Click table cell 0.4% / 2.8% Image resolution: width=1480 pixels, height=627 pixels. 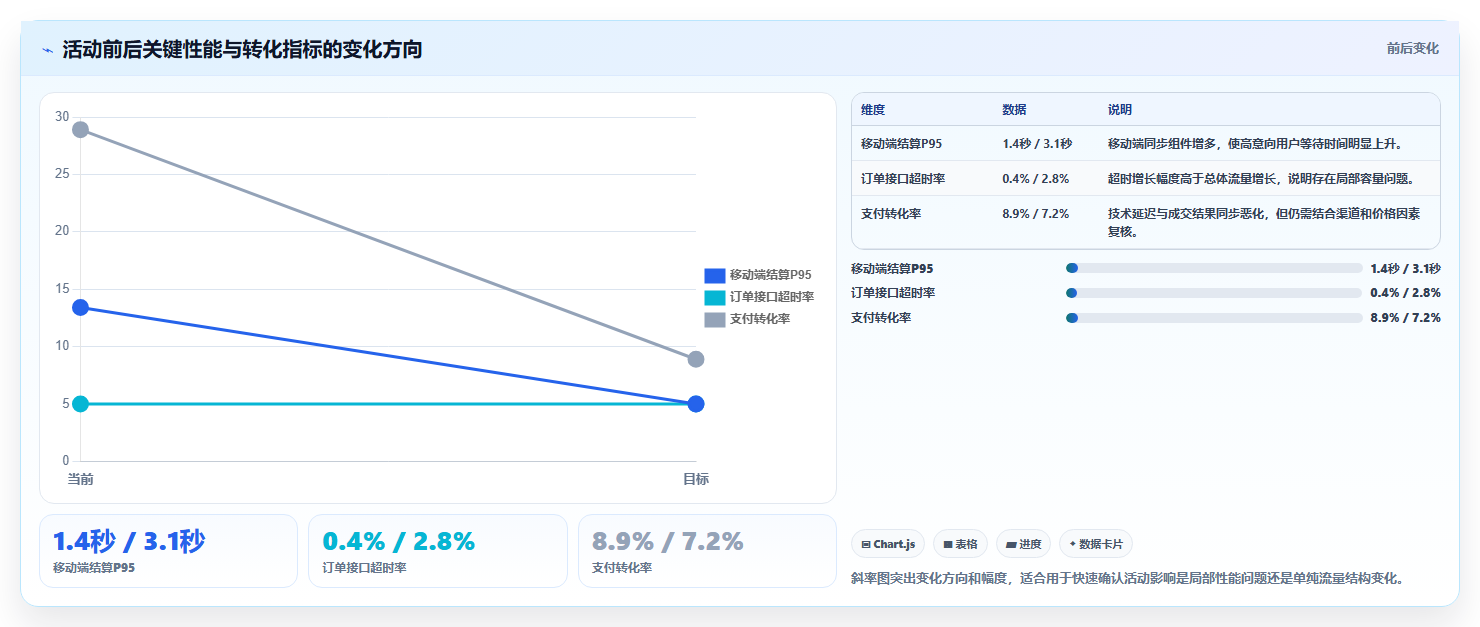[x=1036, y=179]
